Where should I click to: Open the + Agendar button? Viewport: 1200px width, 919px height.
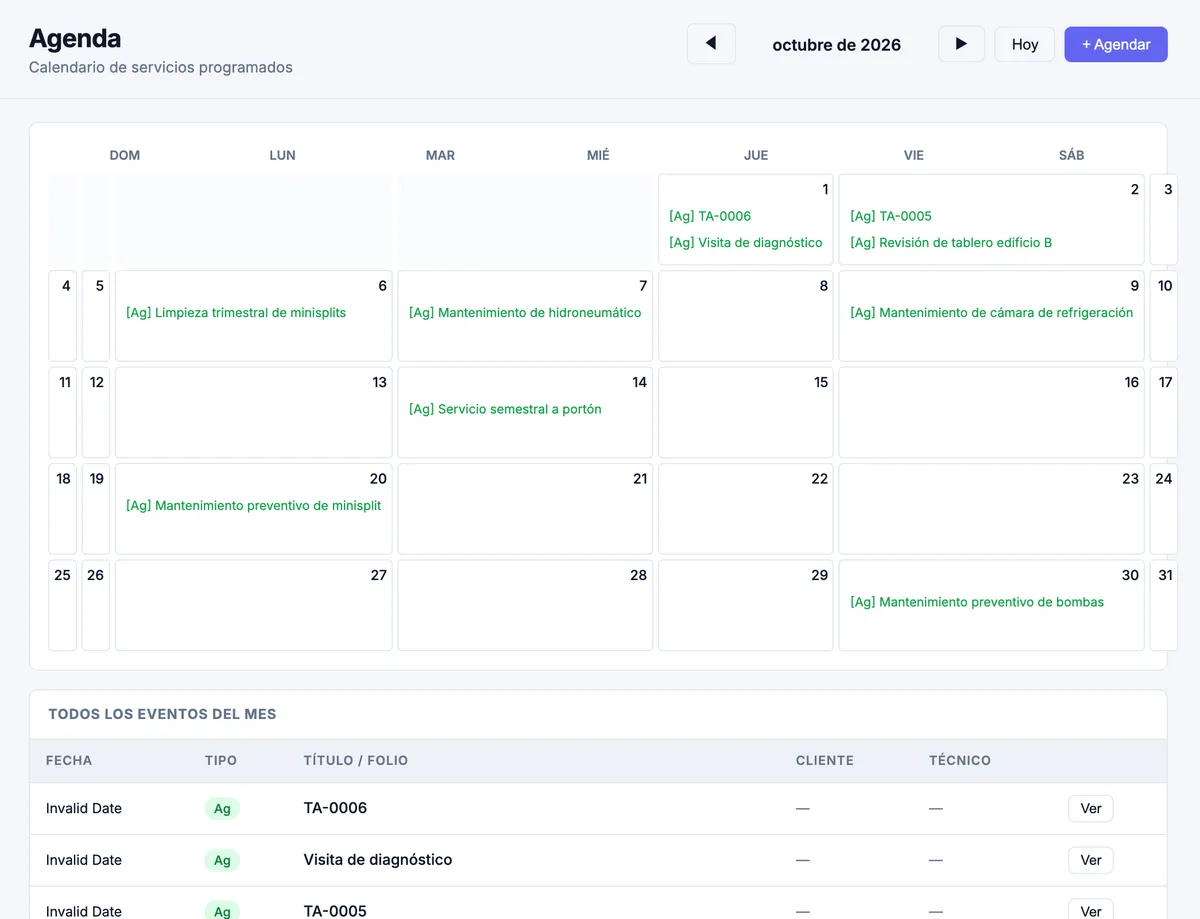click(x=1116, y=44)
